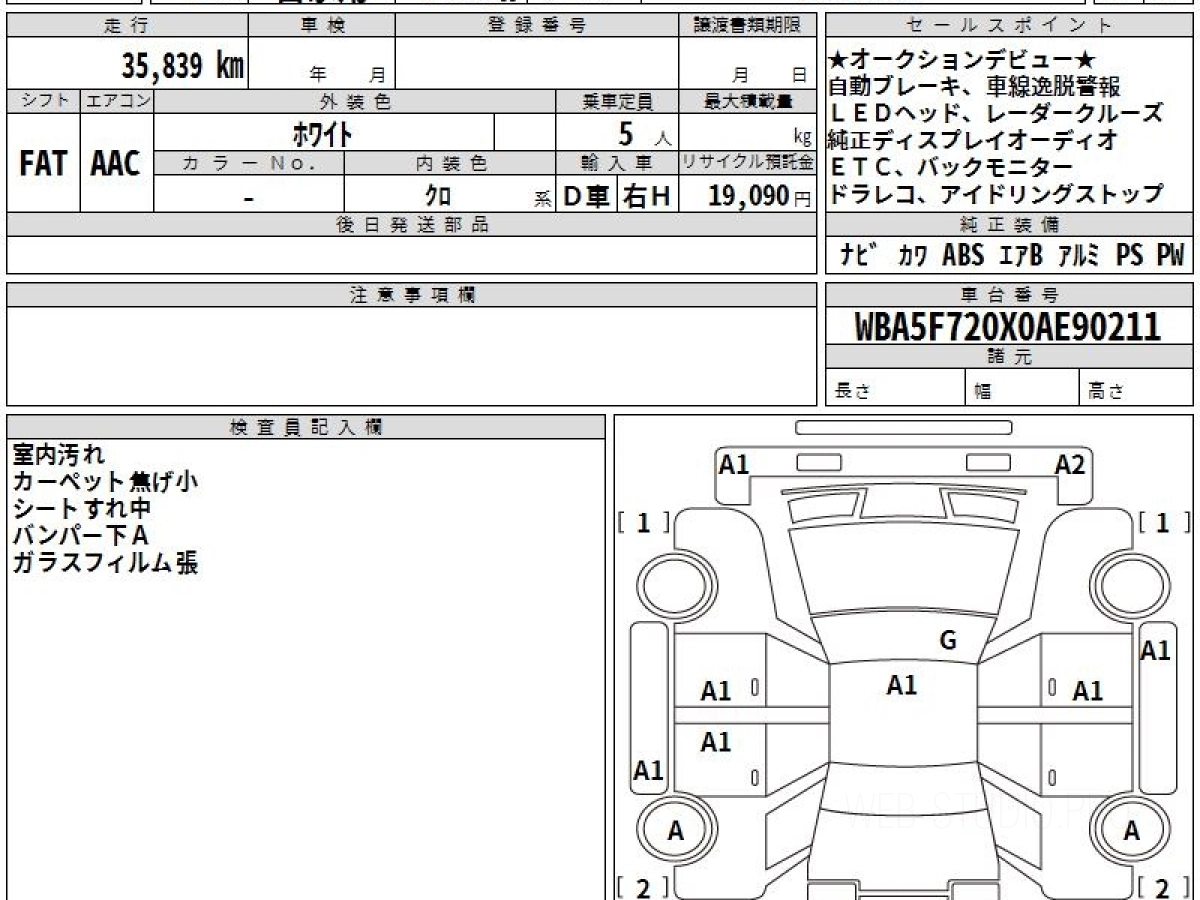
Task: Select the 検査員記入欄 section header
Action: coord(306,427)
